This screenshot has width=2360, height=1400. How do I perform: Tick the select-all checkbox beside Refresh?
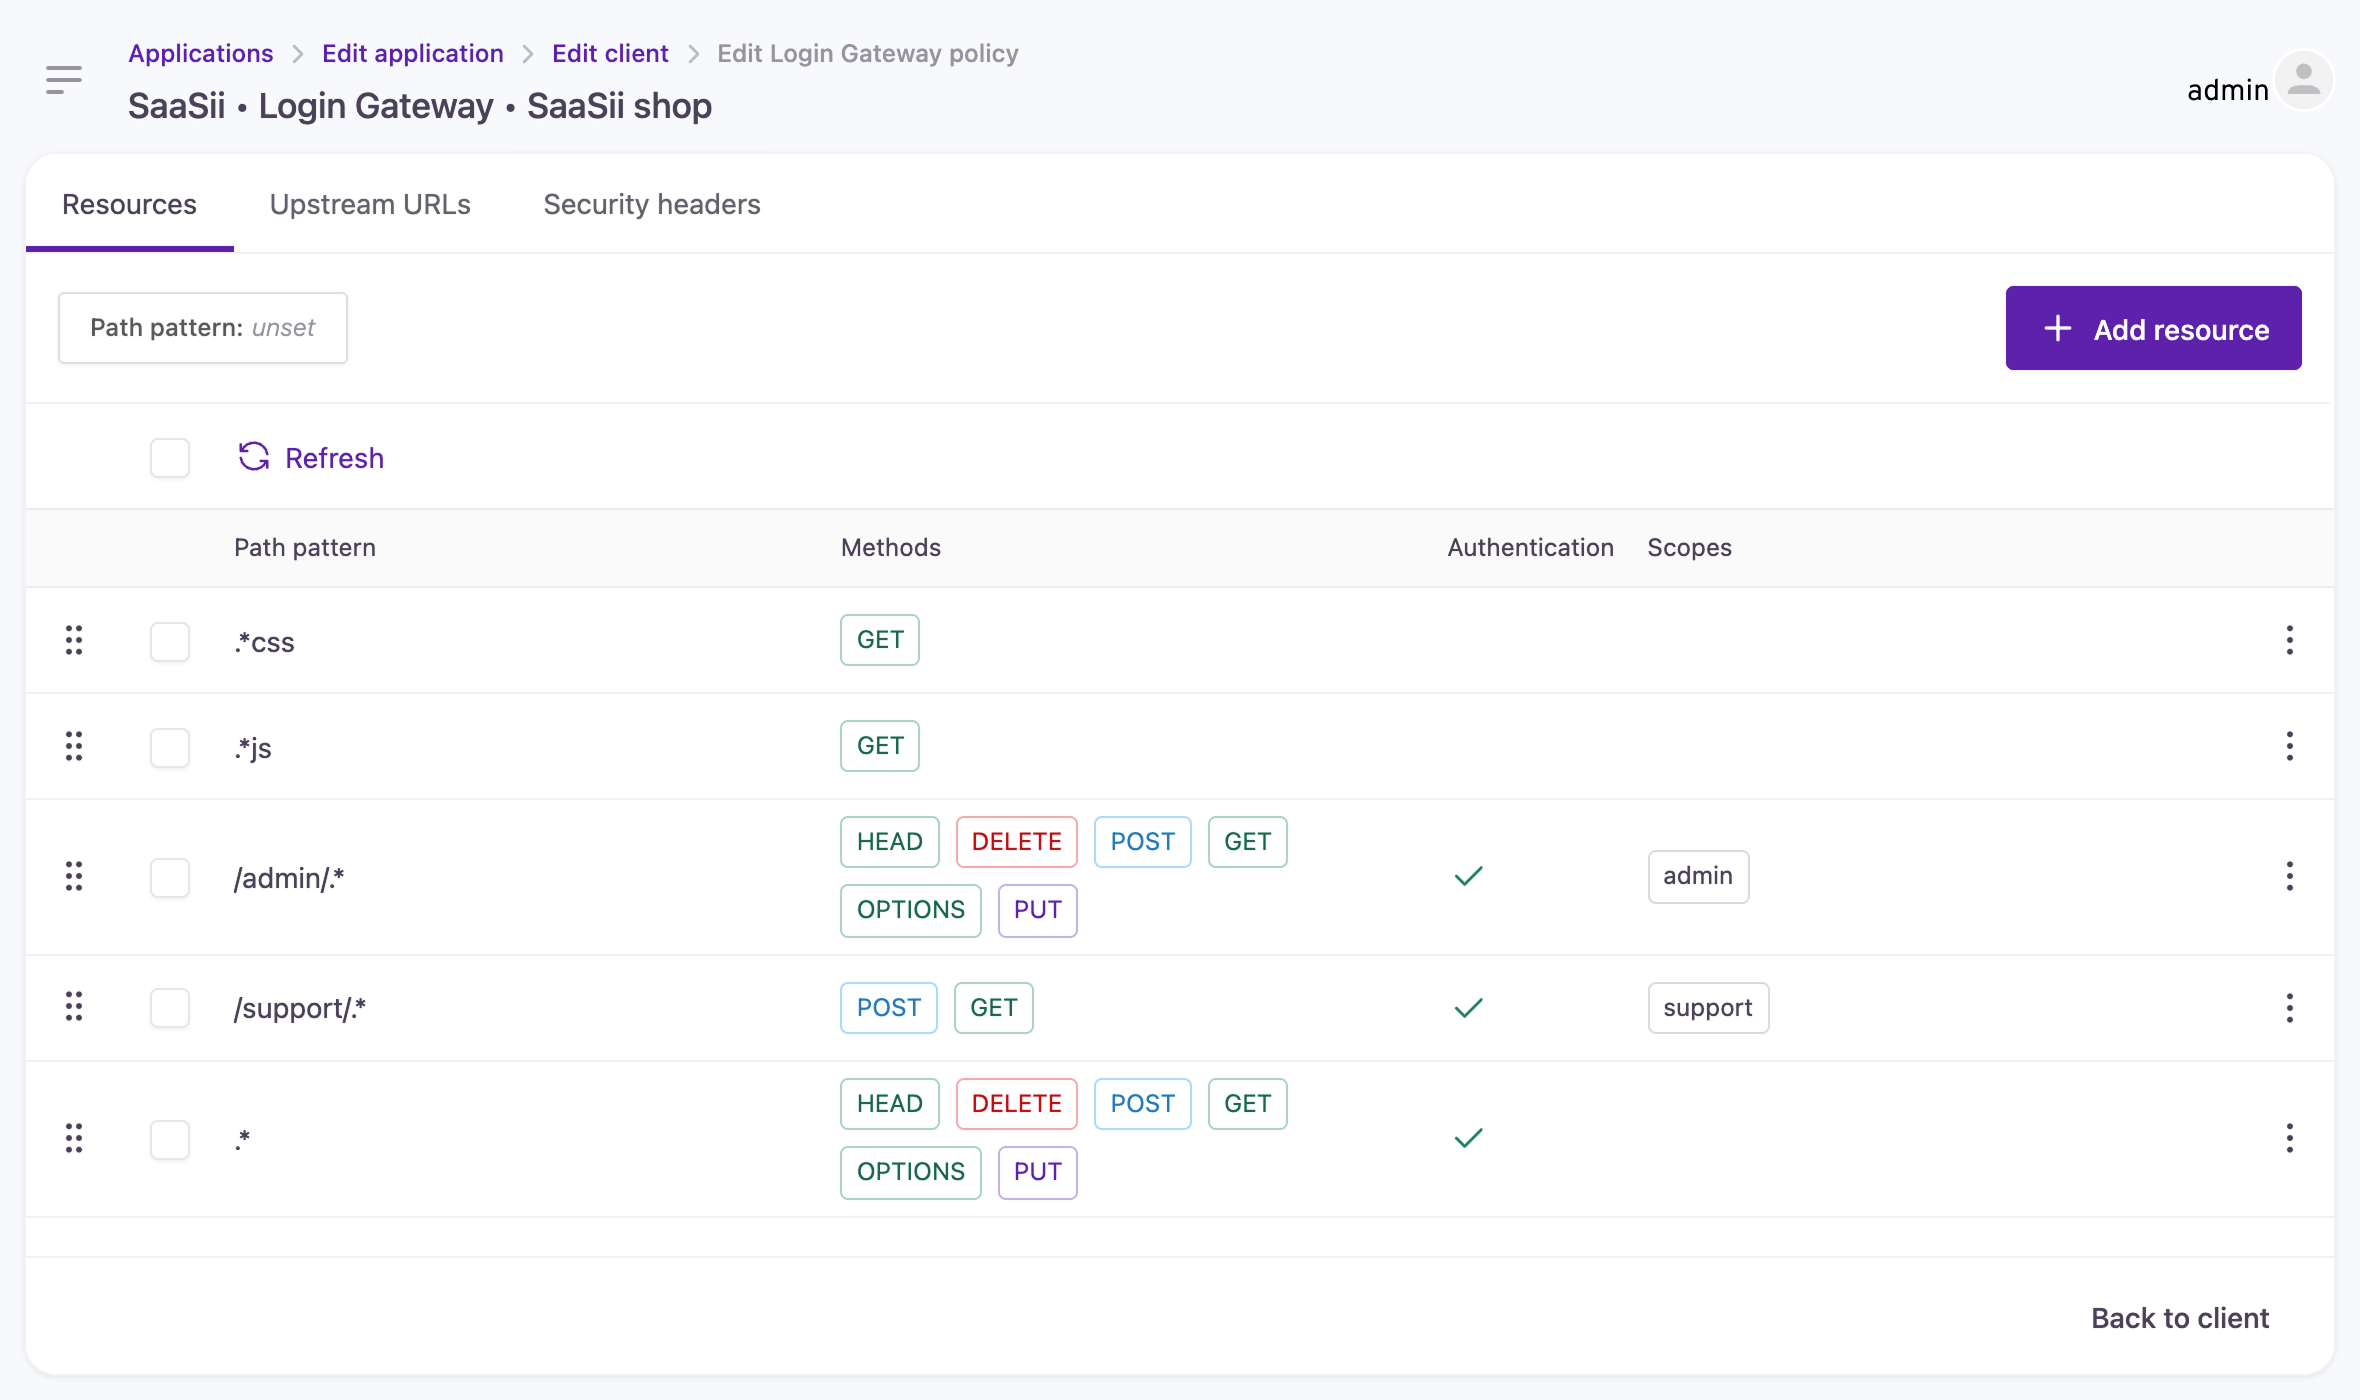coord(170,458)
